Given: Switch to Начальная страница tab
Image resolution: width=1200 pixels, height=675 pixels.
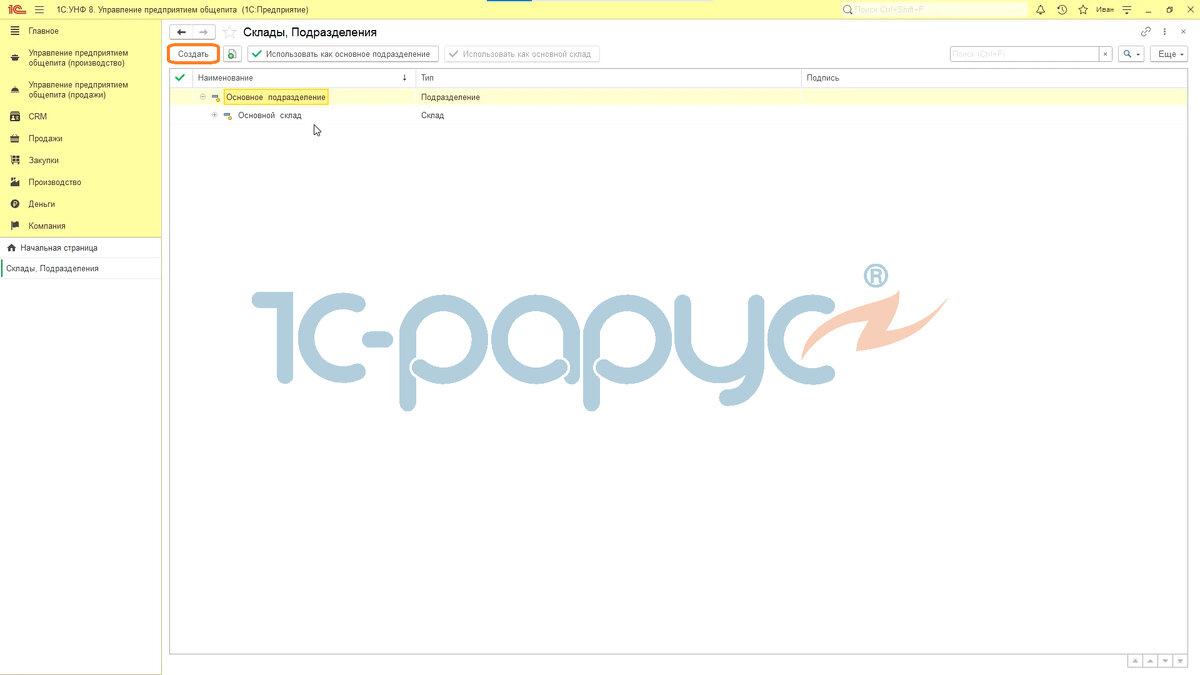Looking at the screenshot, I should pos(80,247).
